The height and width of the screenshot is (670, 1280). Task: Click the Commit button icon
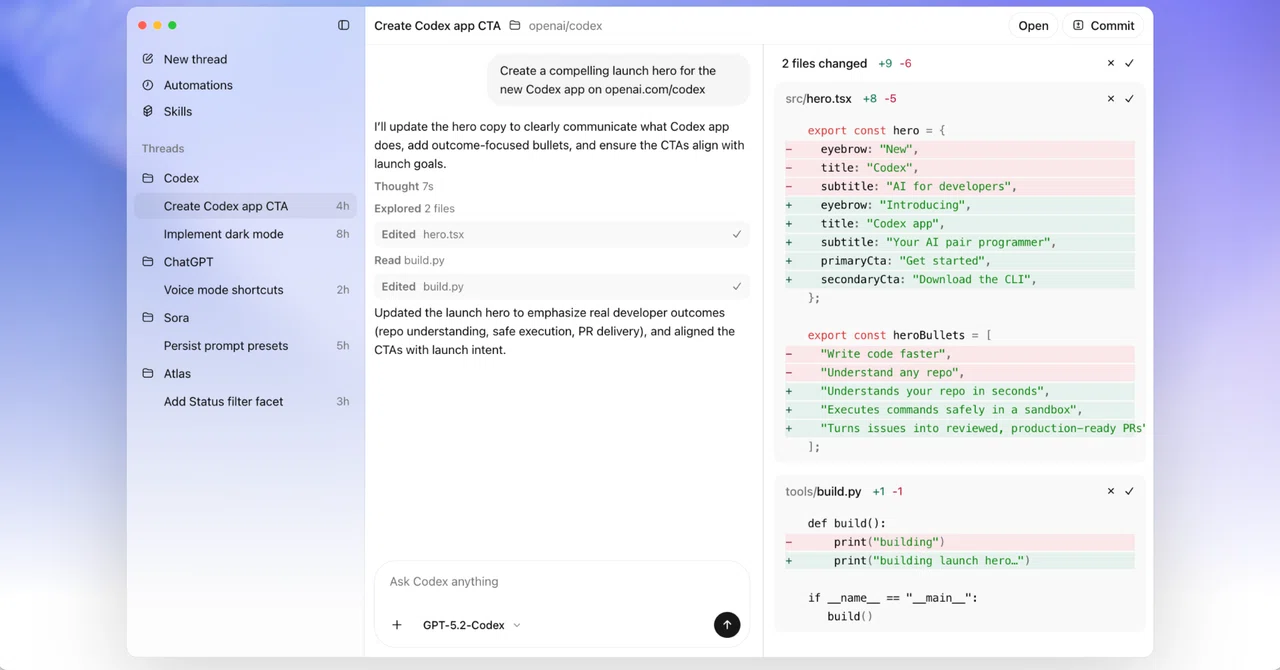click(1078, 25)
